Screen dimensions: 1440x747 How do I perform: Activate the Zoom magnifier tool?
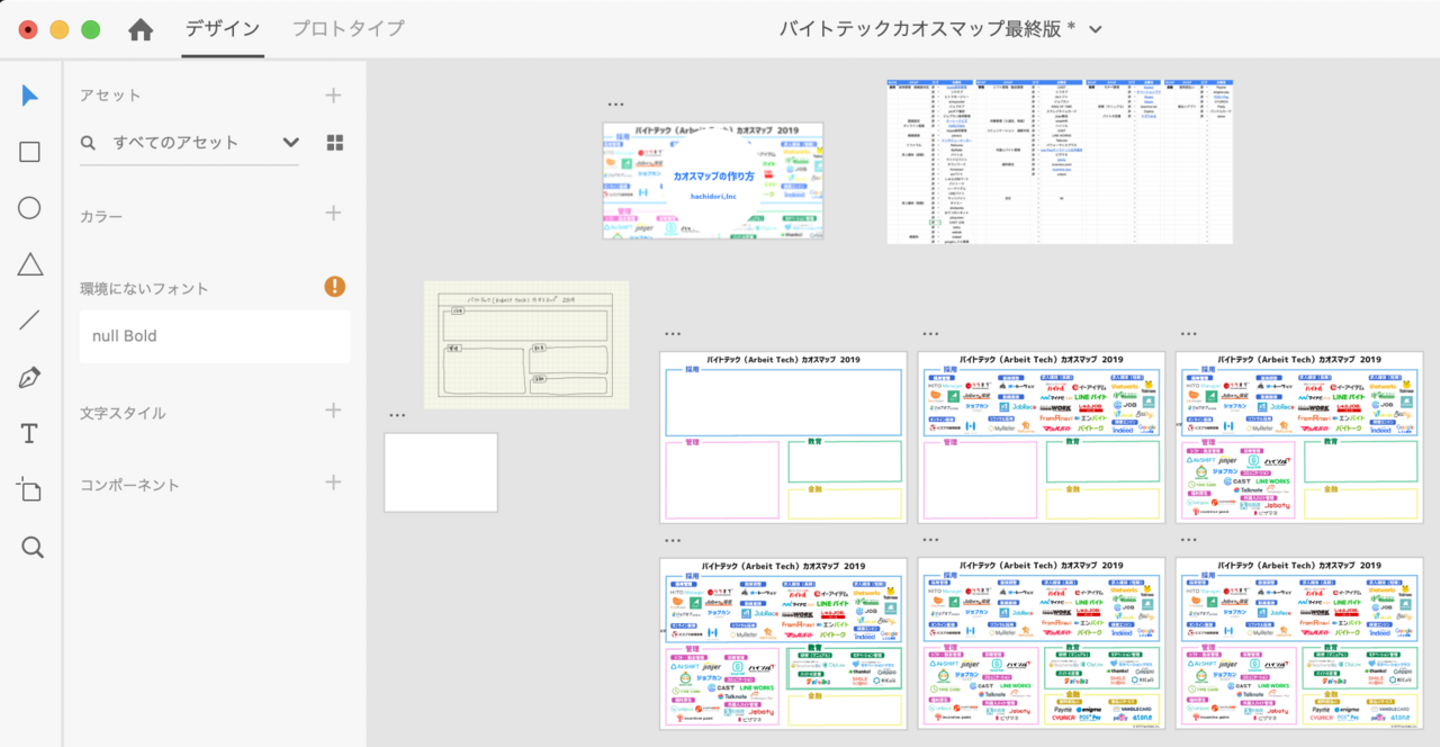tap(32, 547)
